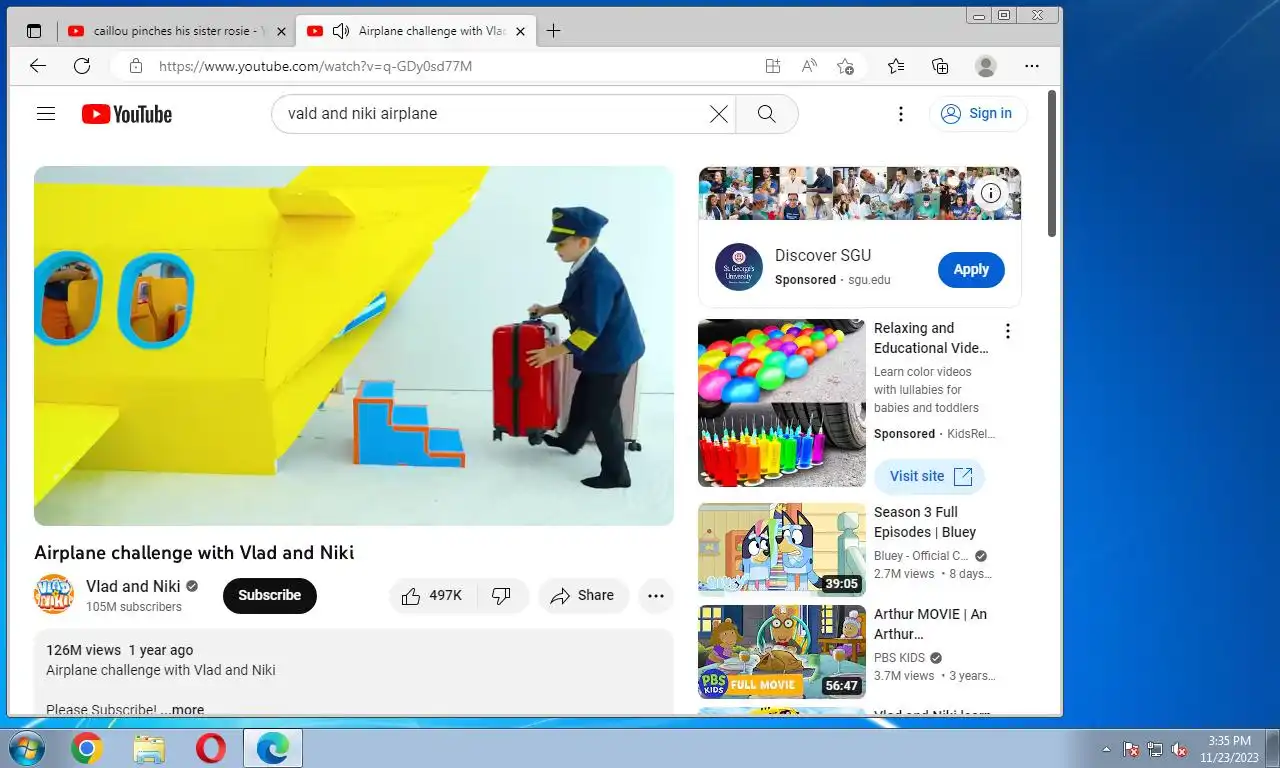Viewport: 1280px width, 768px height.
Task: Like the video with 497K likes
Action: point(432,596)
